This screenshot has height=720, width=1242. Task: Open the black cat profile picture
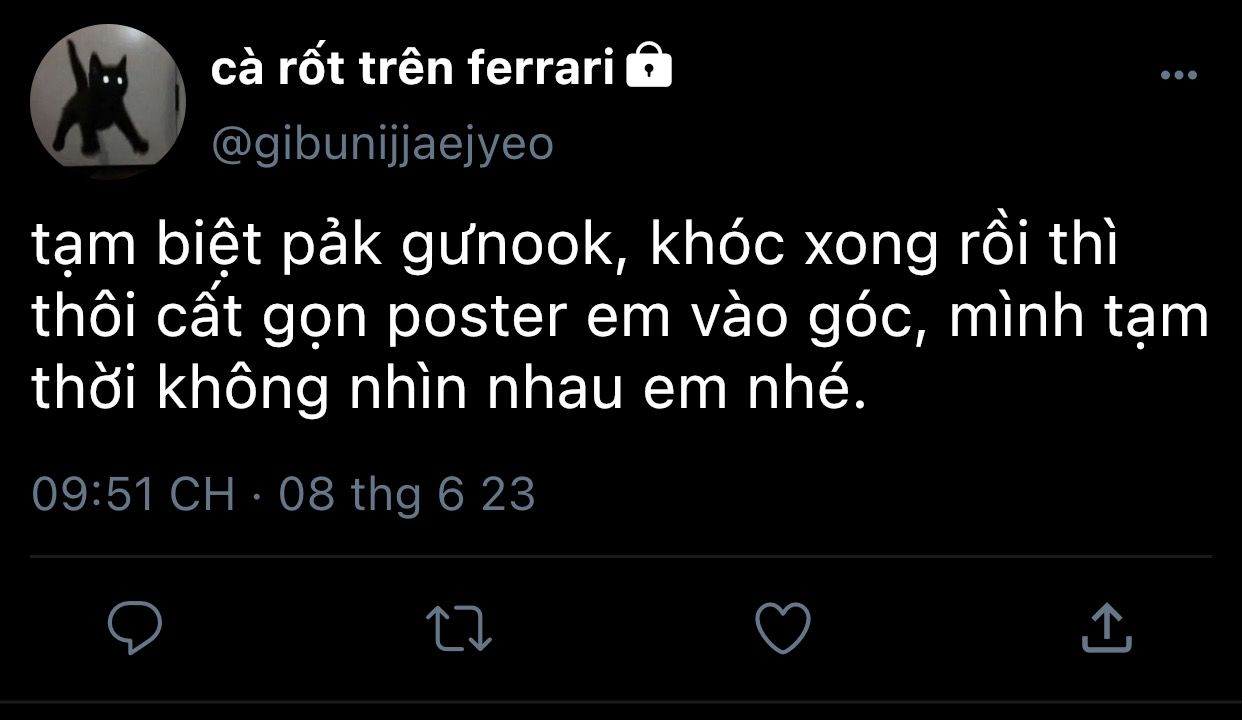108,102
